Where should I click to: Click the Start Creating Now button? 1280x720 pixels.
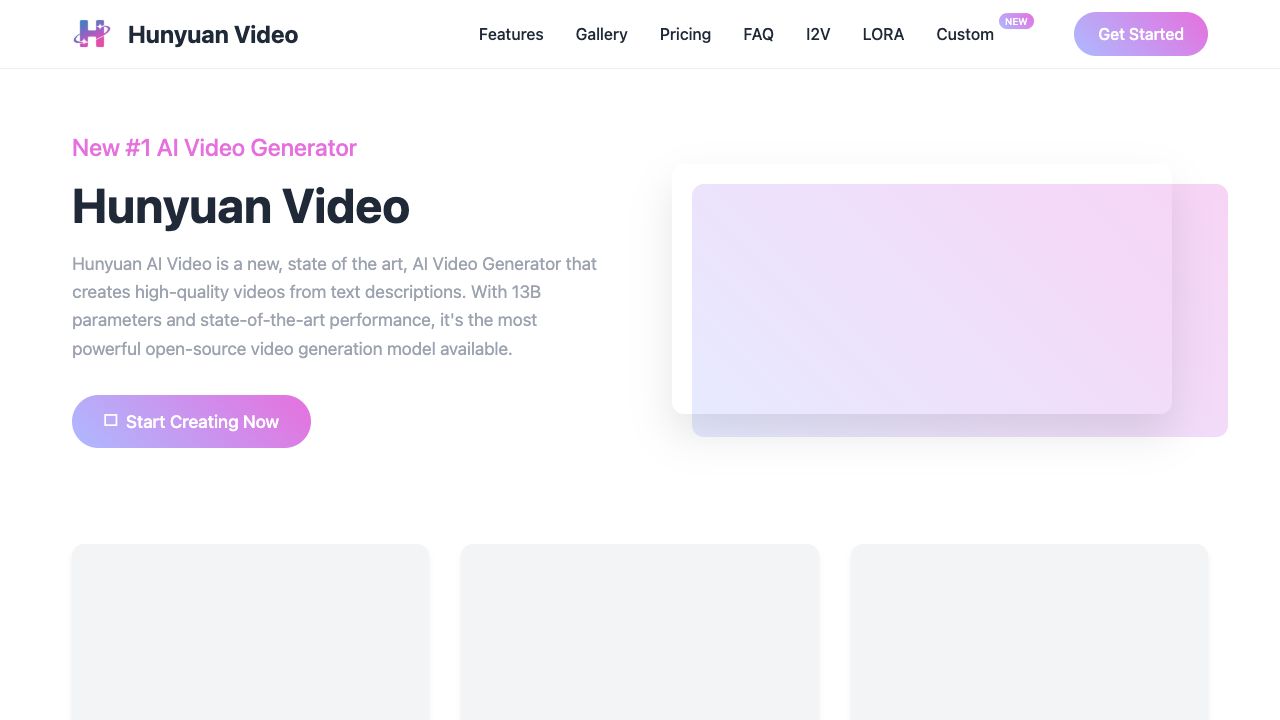(x=191, y=421)
